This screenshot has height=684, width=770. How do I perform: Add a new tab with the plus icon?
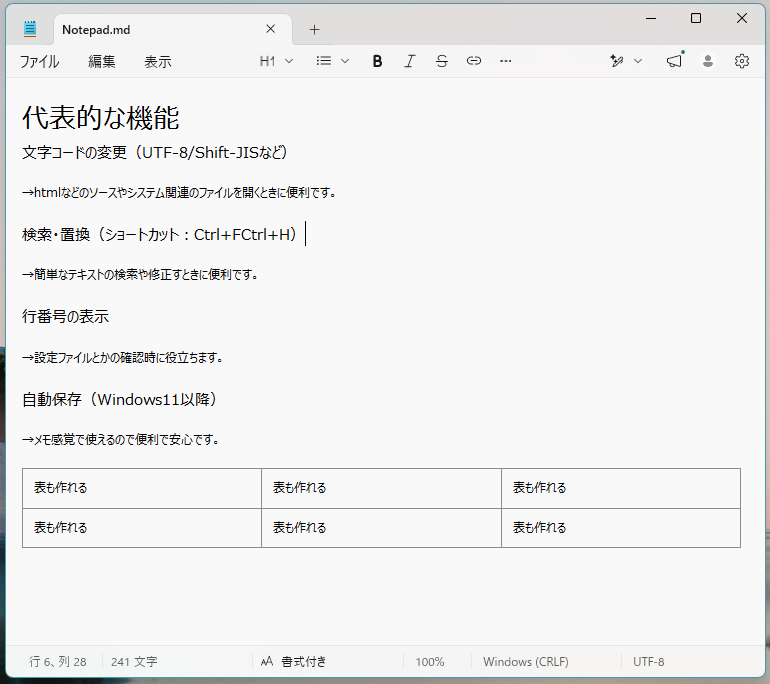(x=314, y=29)
